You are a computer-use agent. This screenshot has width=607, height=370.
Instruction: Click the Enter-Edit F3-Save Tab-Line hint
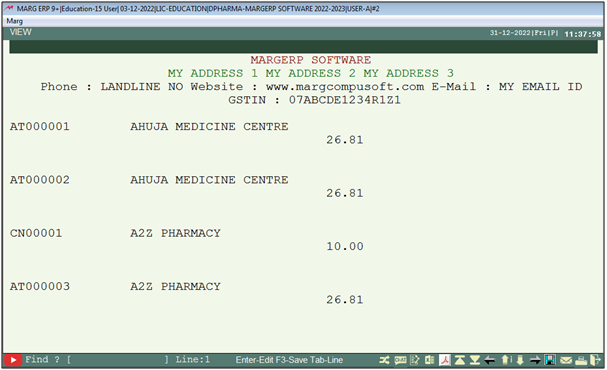[x=289, y=360]
